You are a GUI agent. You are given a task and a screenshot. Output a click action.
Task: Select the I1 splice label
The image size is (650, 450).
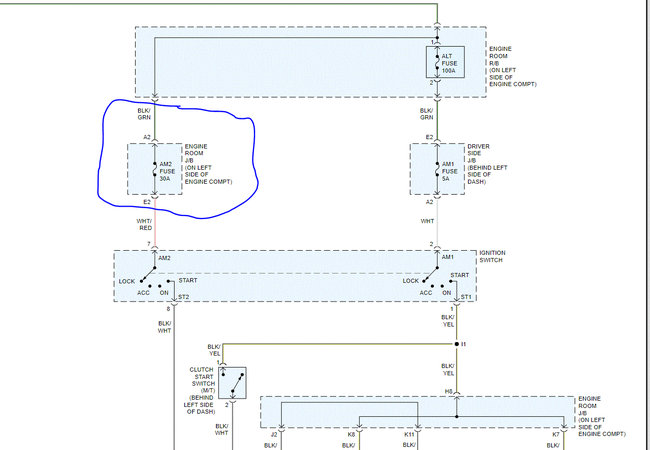tap(463, 344)
